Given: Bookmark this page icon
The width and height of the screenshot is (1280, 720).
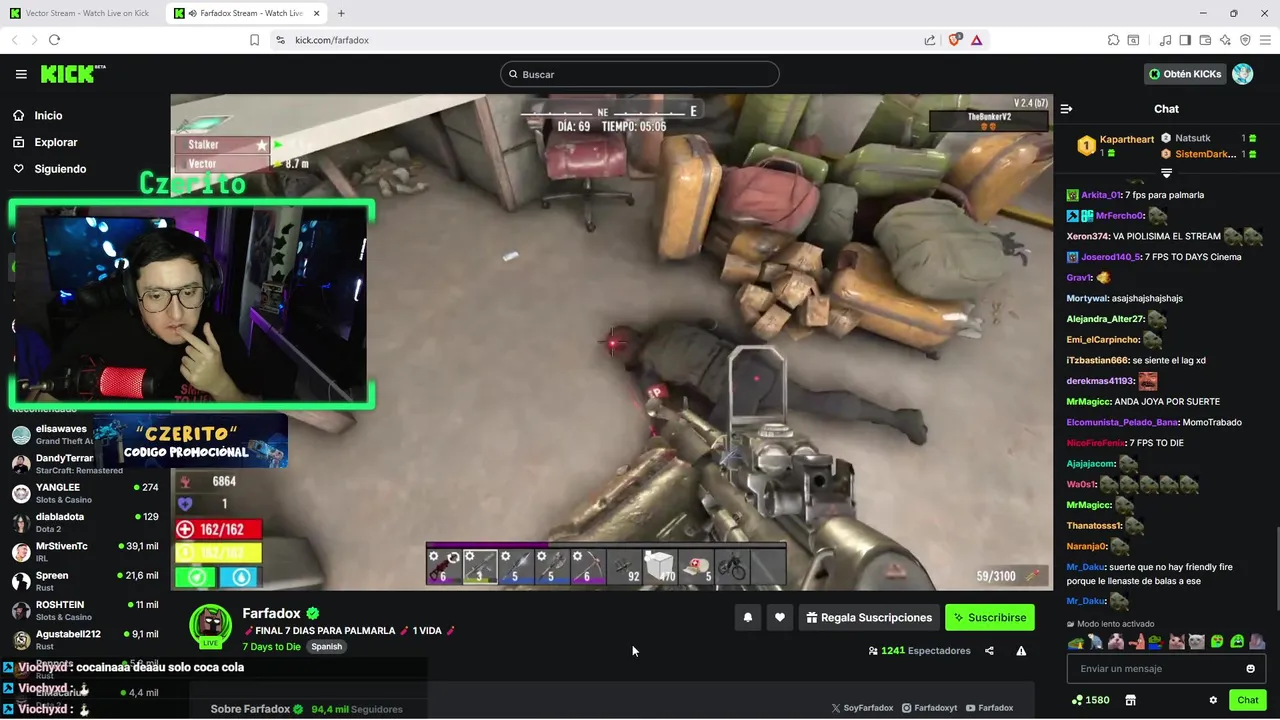Looking at the screenshot, I should 254,40.
